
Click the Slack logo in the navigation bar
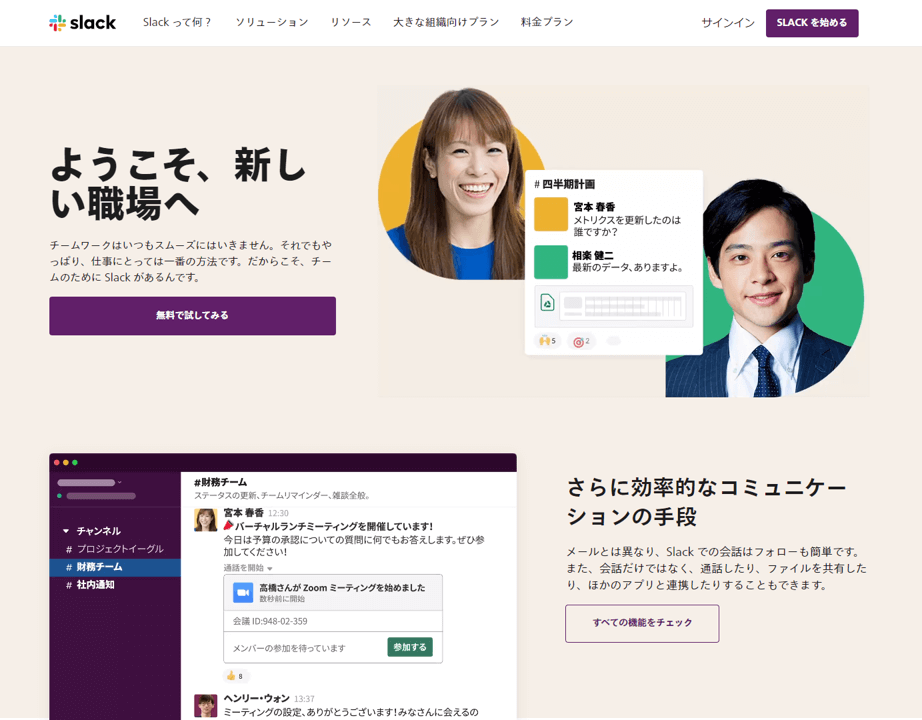82,22
